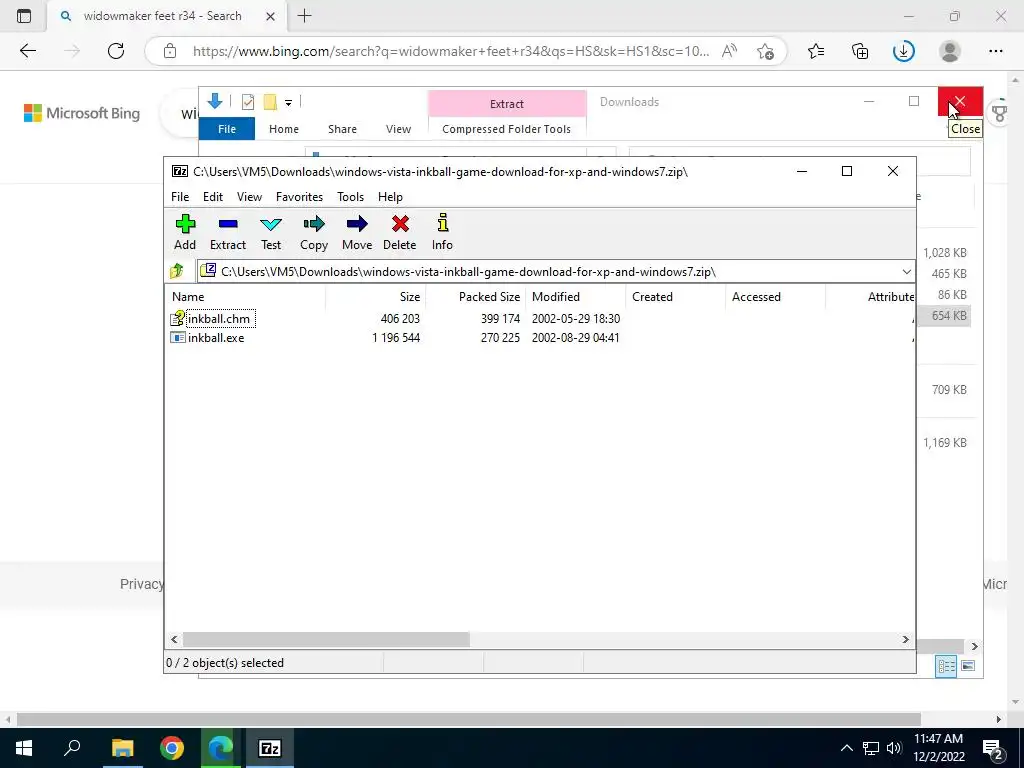The width and height of the screenshot is (1024, 768).
Task: Open the 7-Zip Edit menu
Action: [x=213, y=197]
